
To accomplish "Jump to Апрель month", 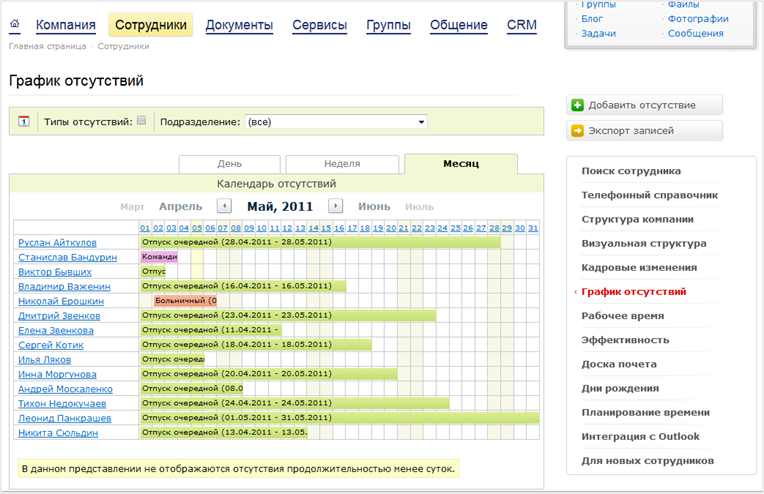I will click(x=180, y=207).
